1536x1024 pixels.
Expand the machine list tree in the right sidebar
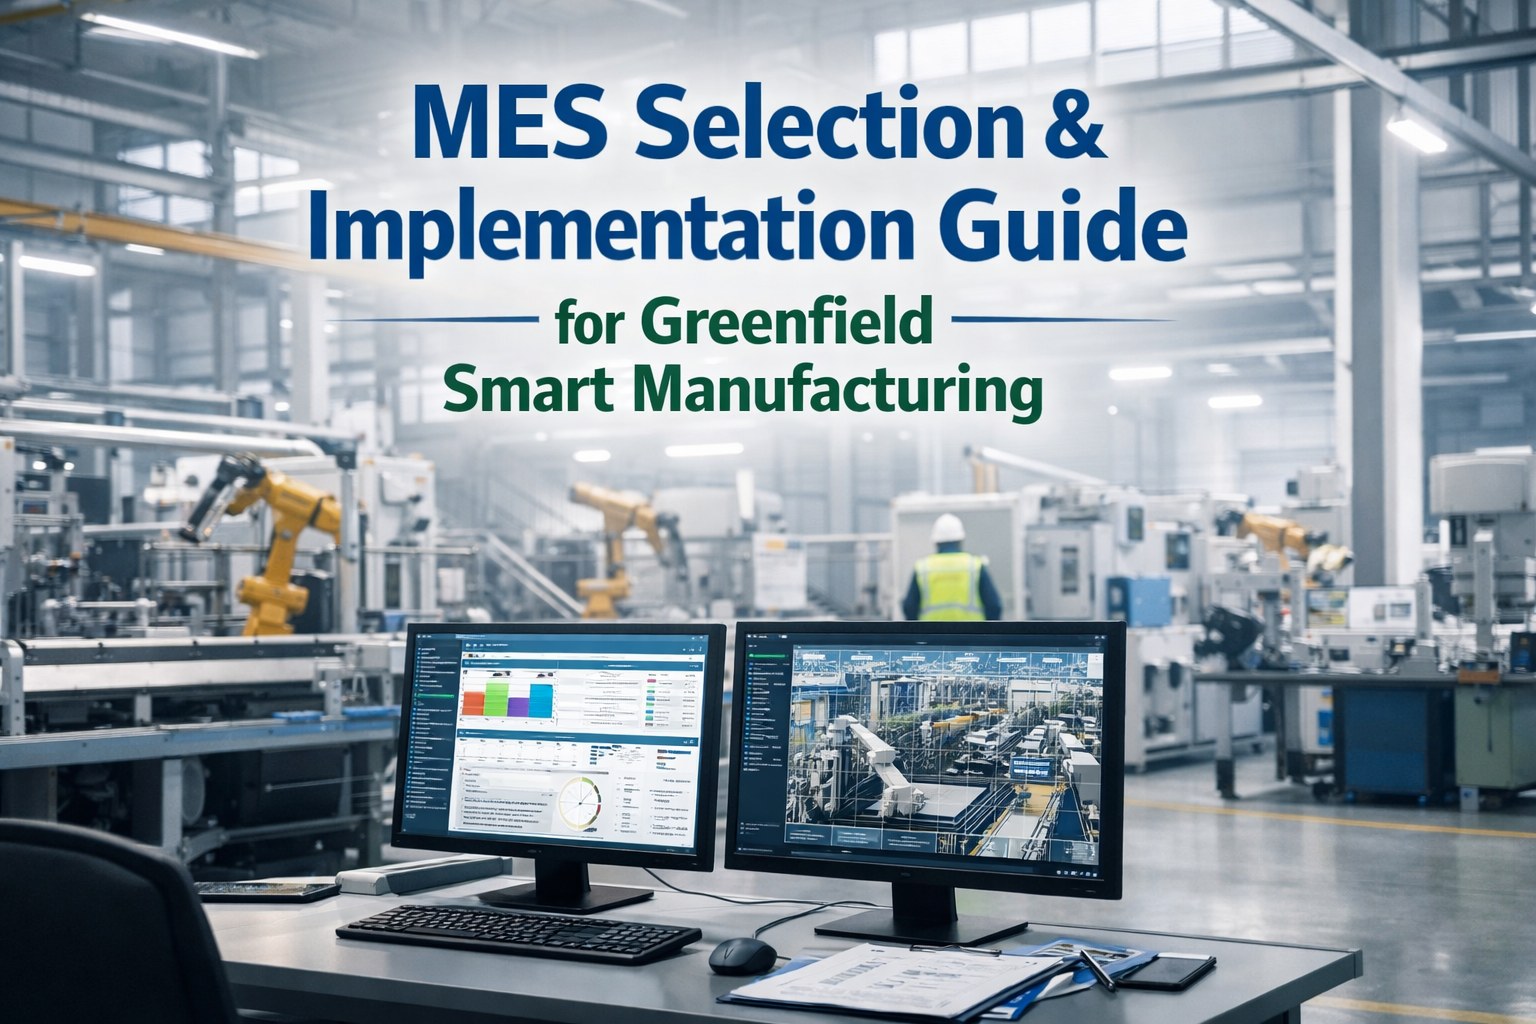766,746
